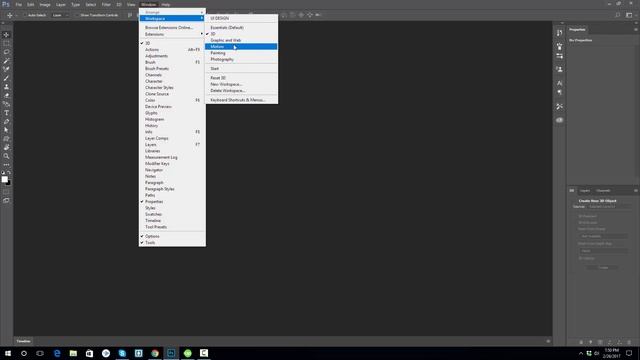Open Task View on the taskbar

pyautogui.click(x=40, y=353)
